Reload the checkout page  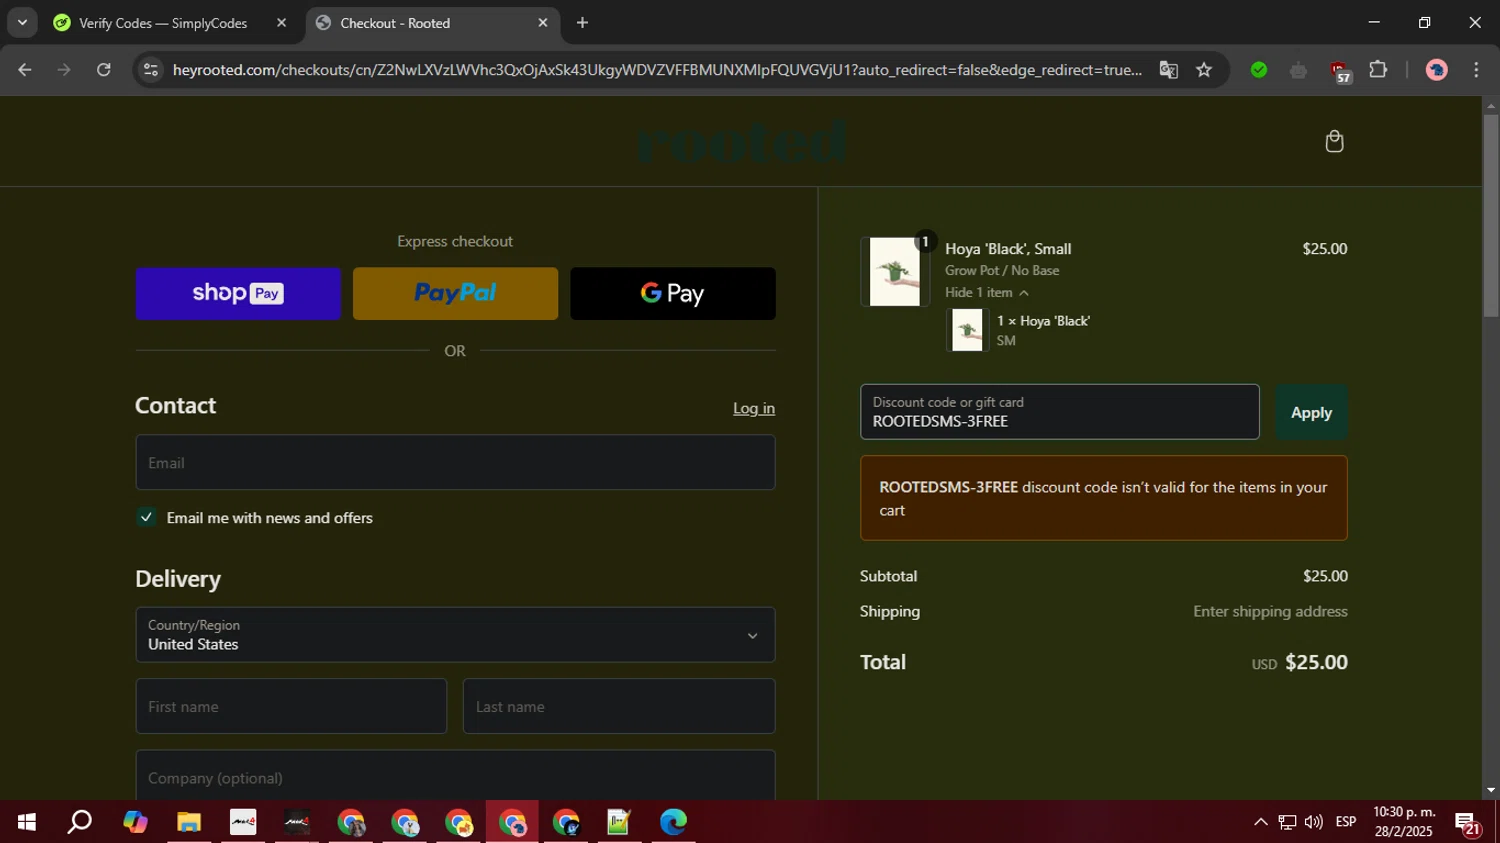[104, 70]
